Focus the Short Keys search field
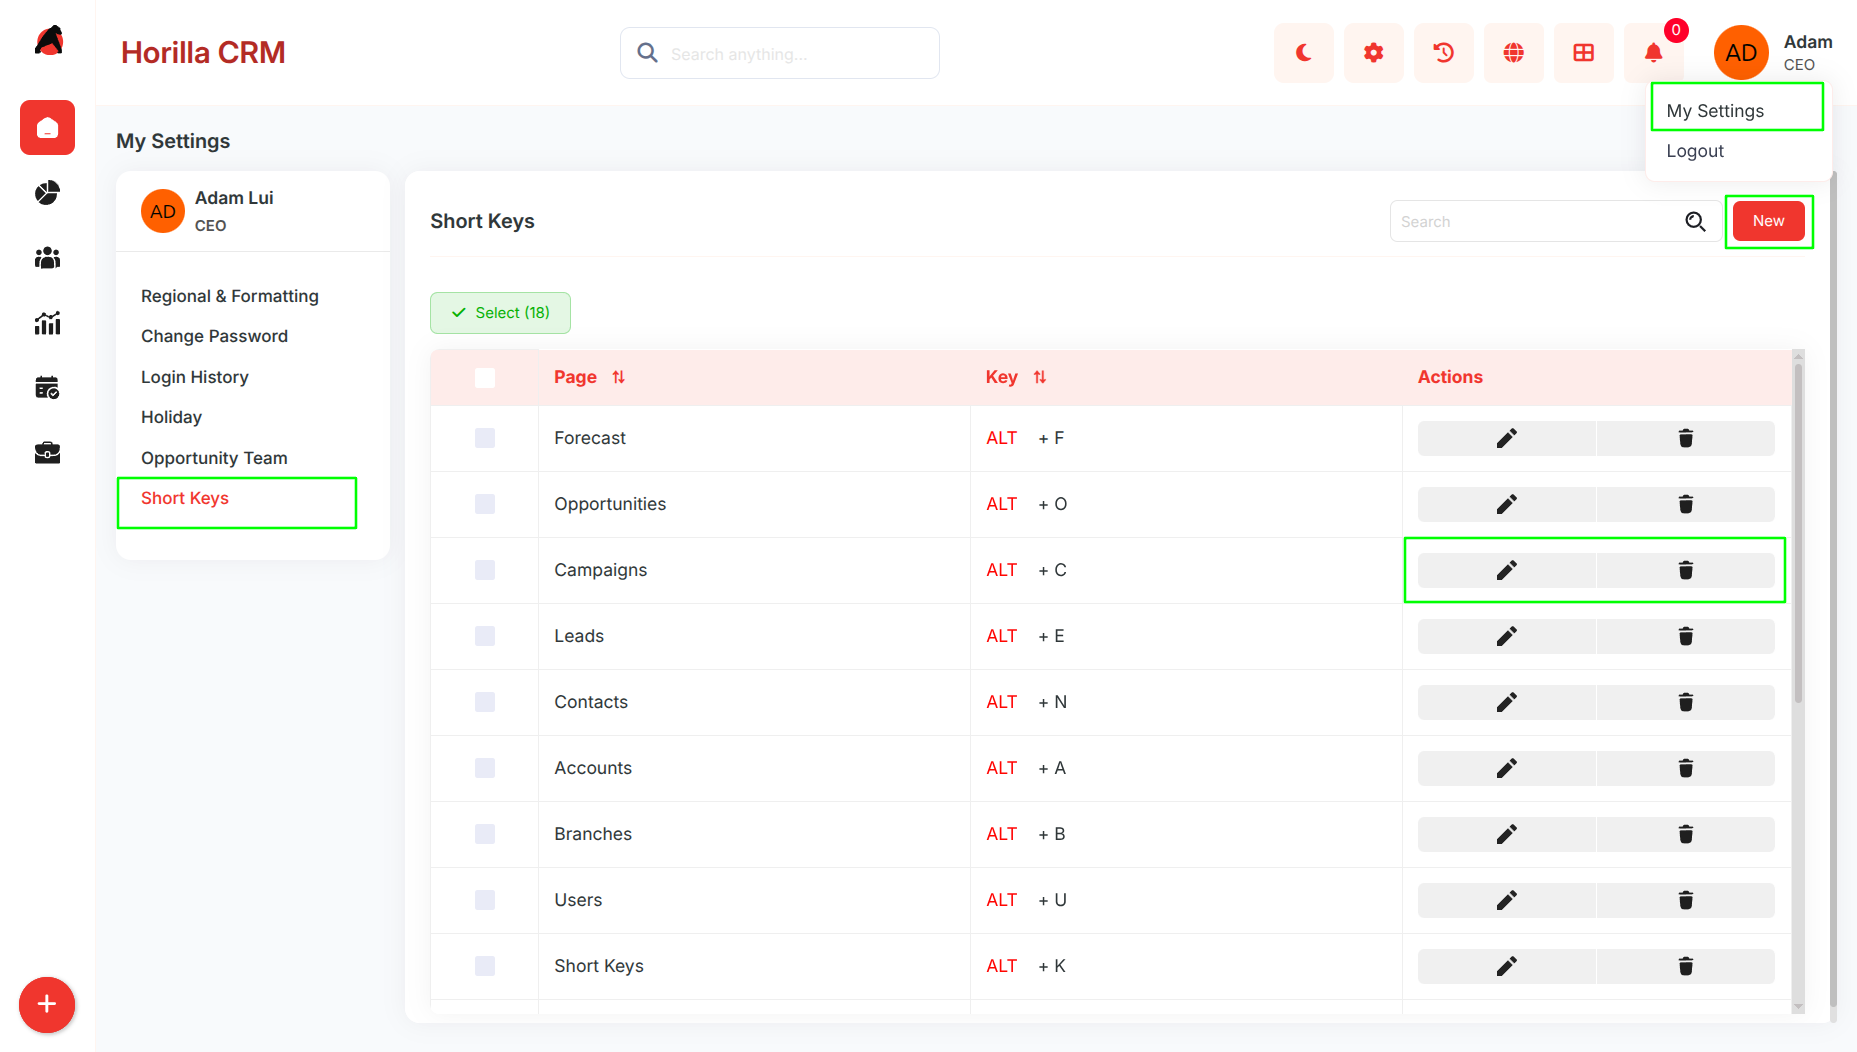This screenshot has width=1857, height=1052. [1555, 221]
